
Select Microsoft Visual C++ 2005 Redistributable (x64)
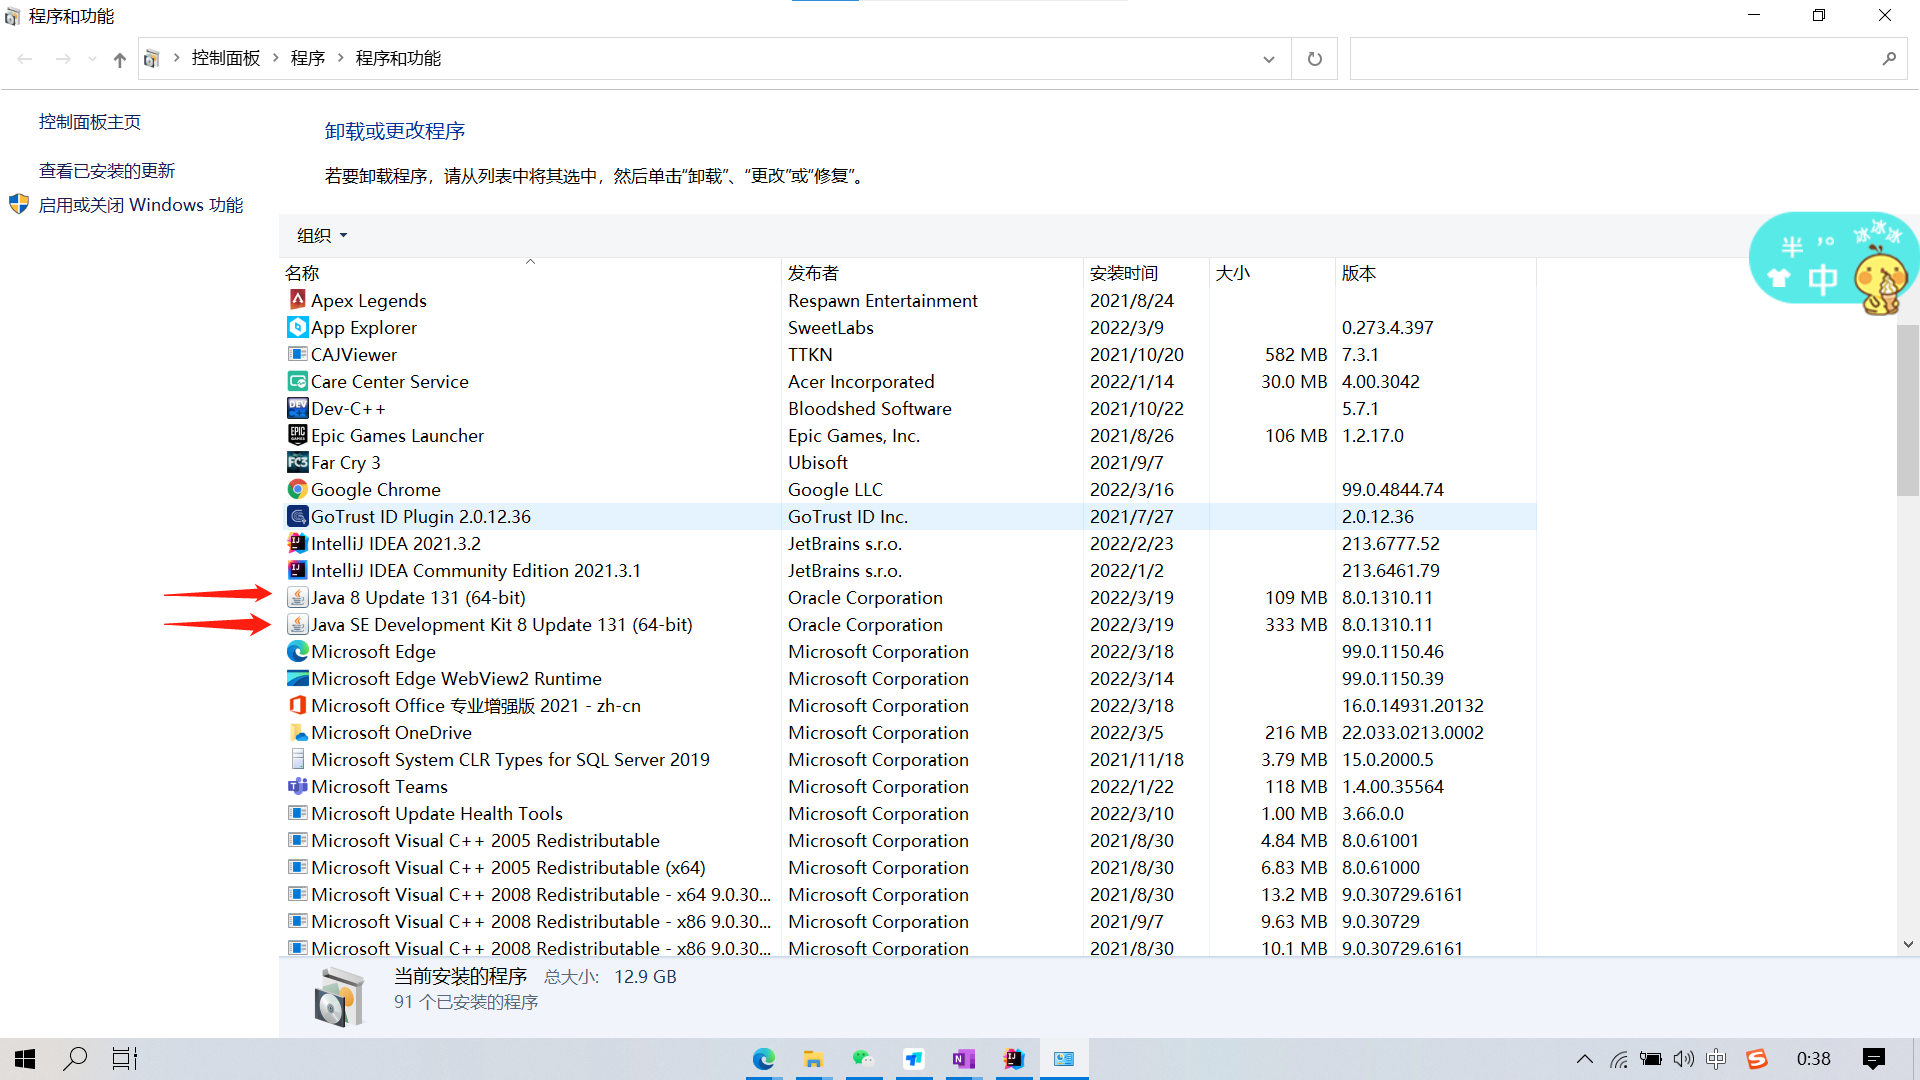click(x=908, y=867)
